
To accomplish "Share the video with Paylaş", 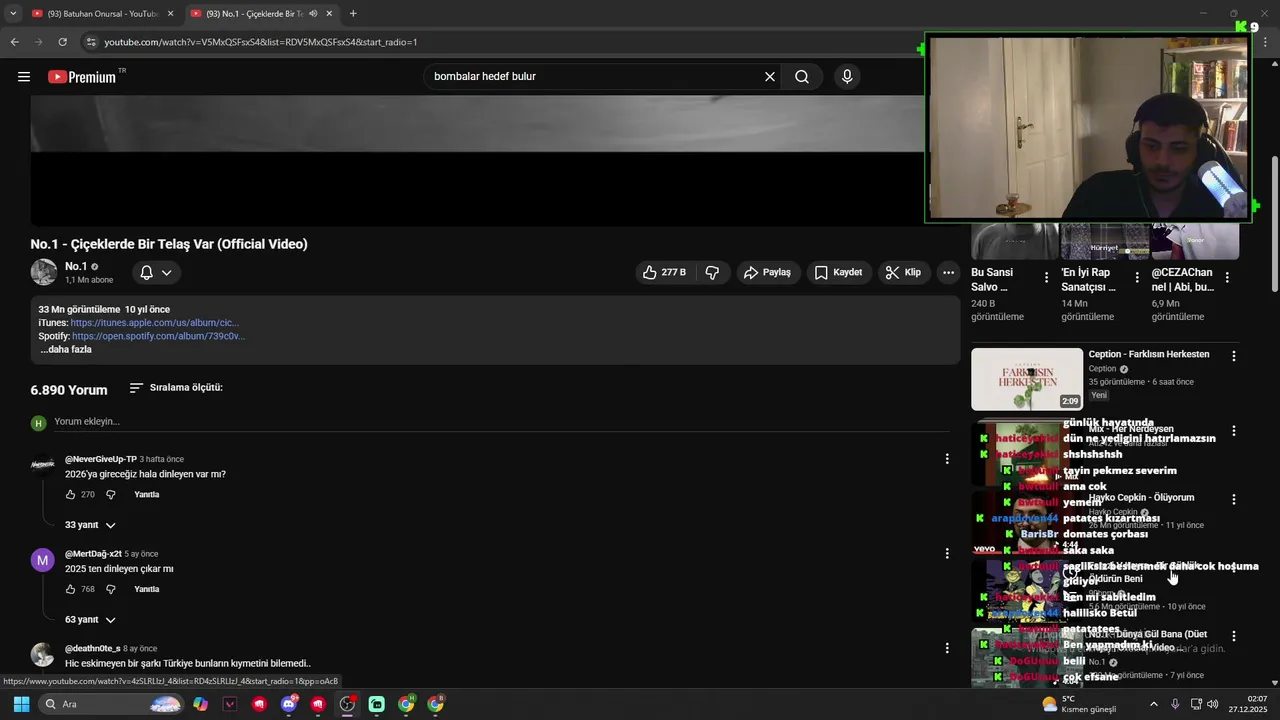I will [767, 272].
